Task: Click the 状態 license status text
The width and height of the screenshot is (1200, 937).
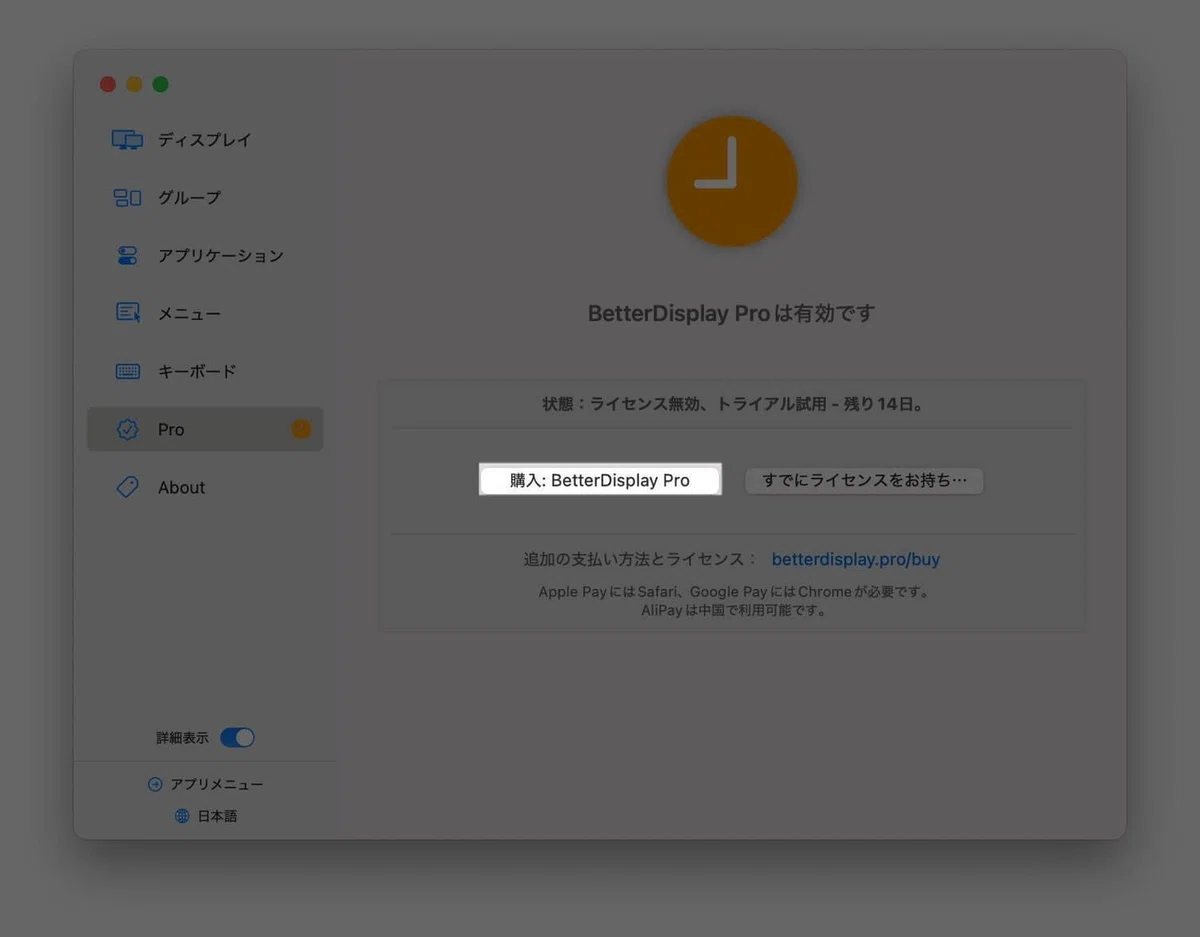Action: [733, 405]
